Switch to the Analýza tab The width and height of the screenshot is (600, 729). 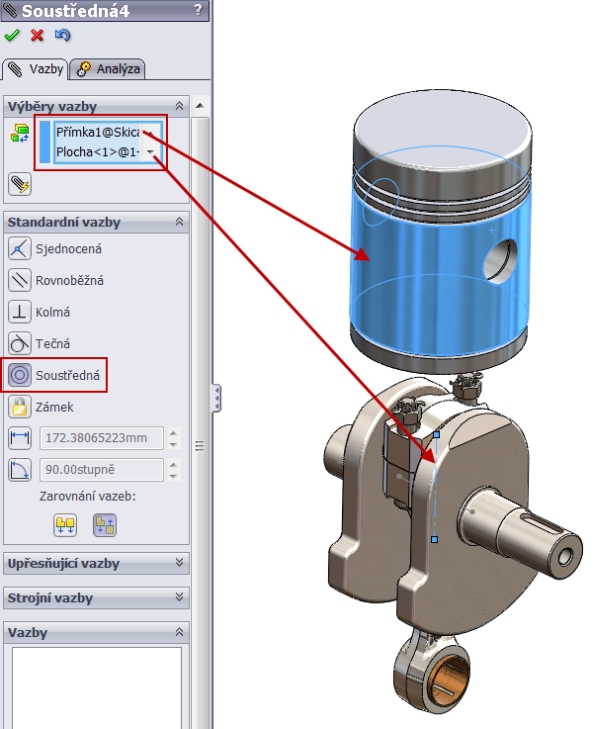tap(108, 69)
